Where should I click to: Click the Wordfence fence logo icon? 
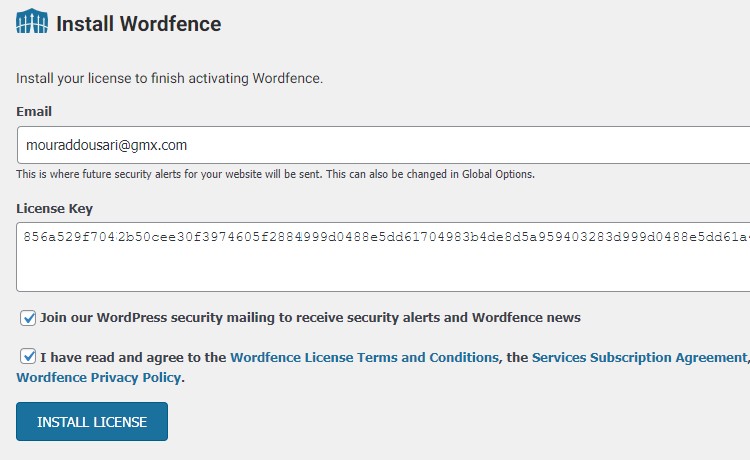pos(32,21)
